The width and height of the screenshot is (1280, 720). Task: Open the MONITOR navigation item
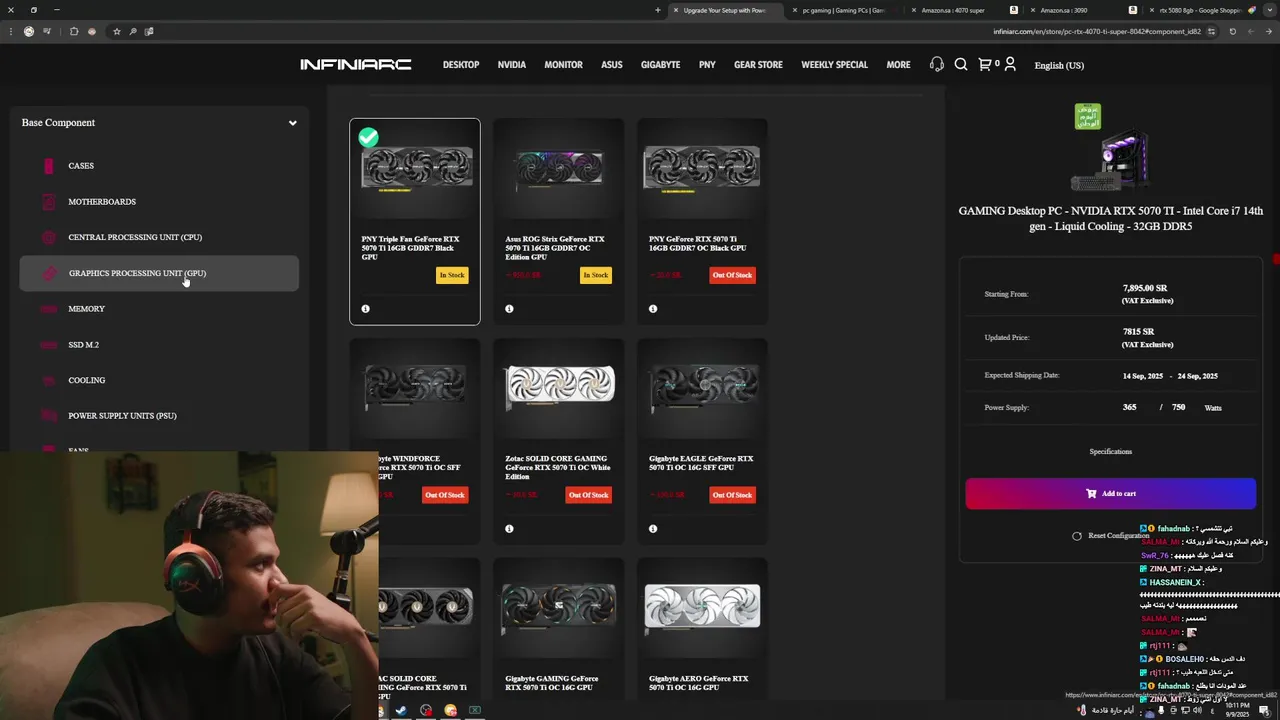click(563, 65)
